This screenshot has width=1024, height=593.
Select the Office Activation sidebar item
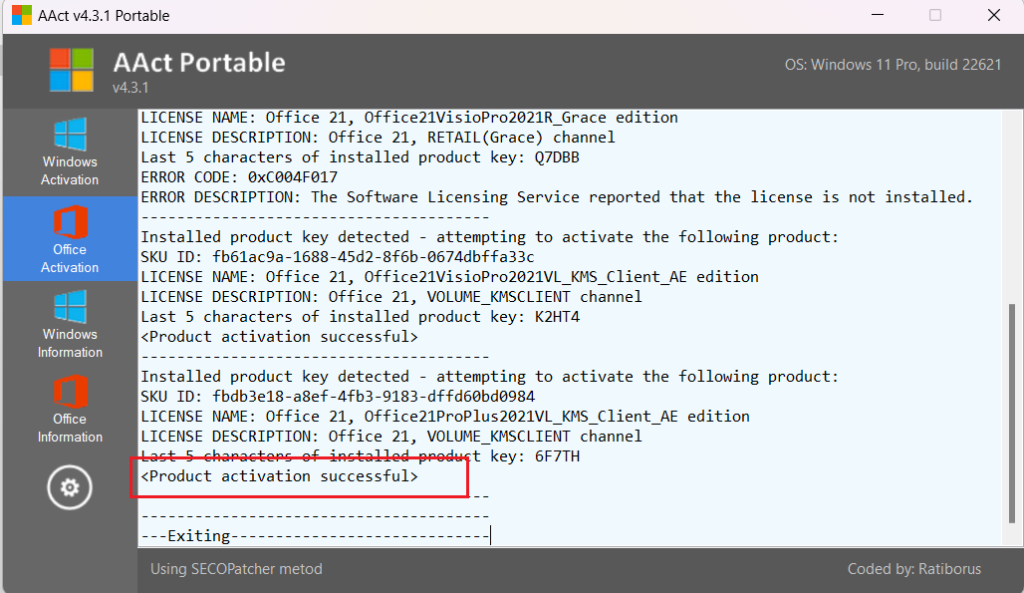[x=70, y=239]
